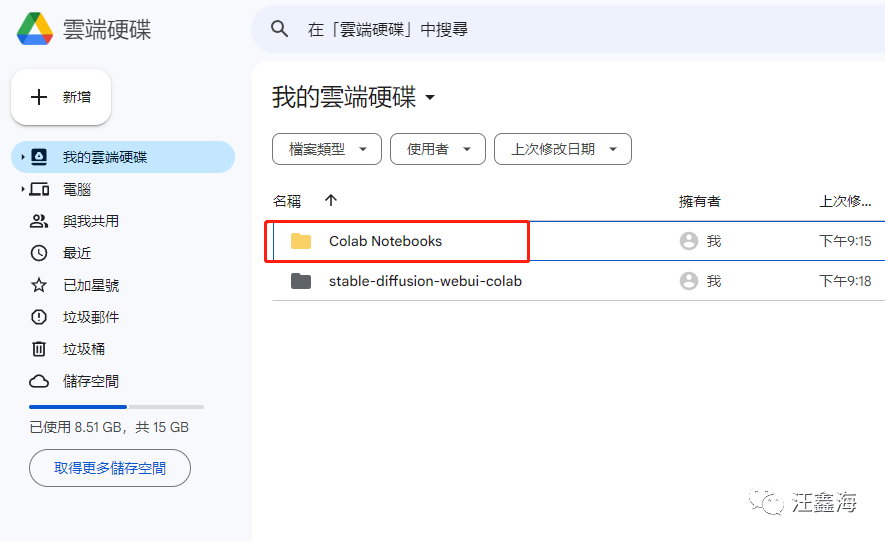Click the 雲端硬碟 product name text
The image size is (885, 541).
click(x=107, y=29)
